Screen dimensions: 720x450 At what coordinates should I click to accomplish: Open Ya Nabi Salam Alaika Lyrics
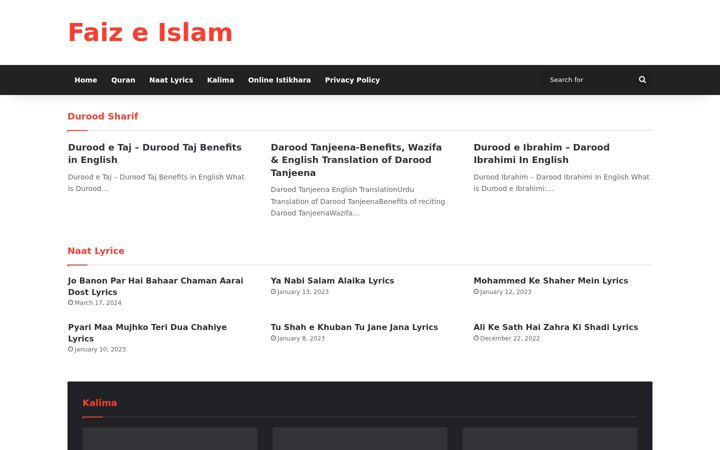coord(332,281)
